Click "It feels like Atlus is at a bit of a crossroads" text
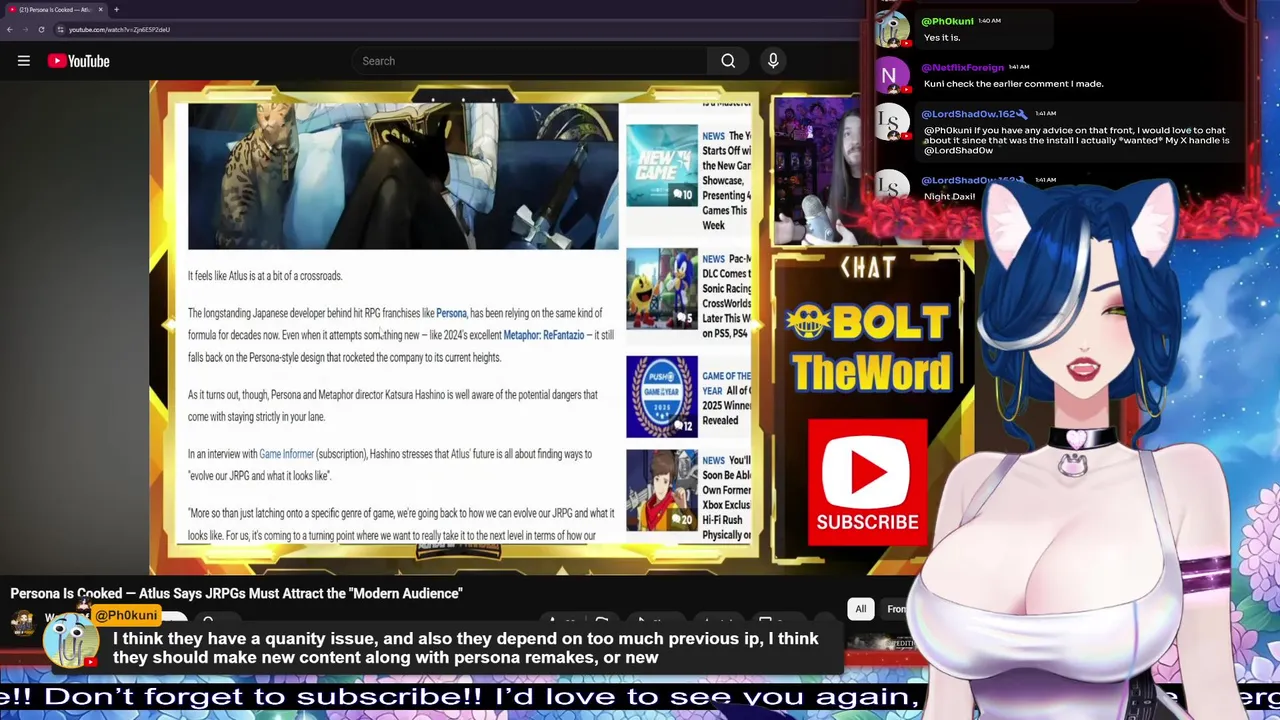This screenshot has height=720, width=1280. [x=265, y=276]
